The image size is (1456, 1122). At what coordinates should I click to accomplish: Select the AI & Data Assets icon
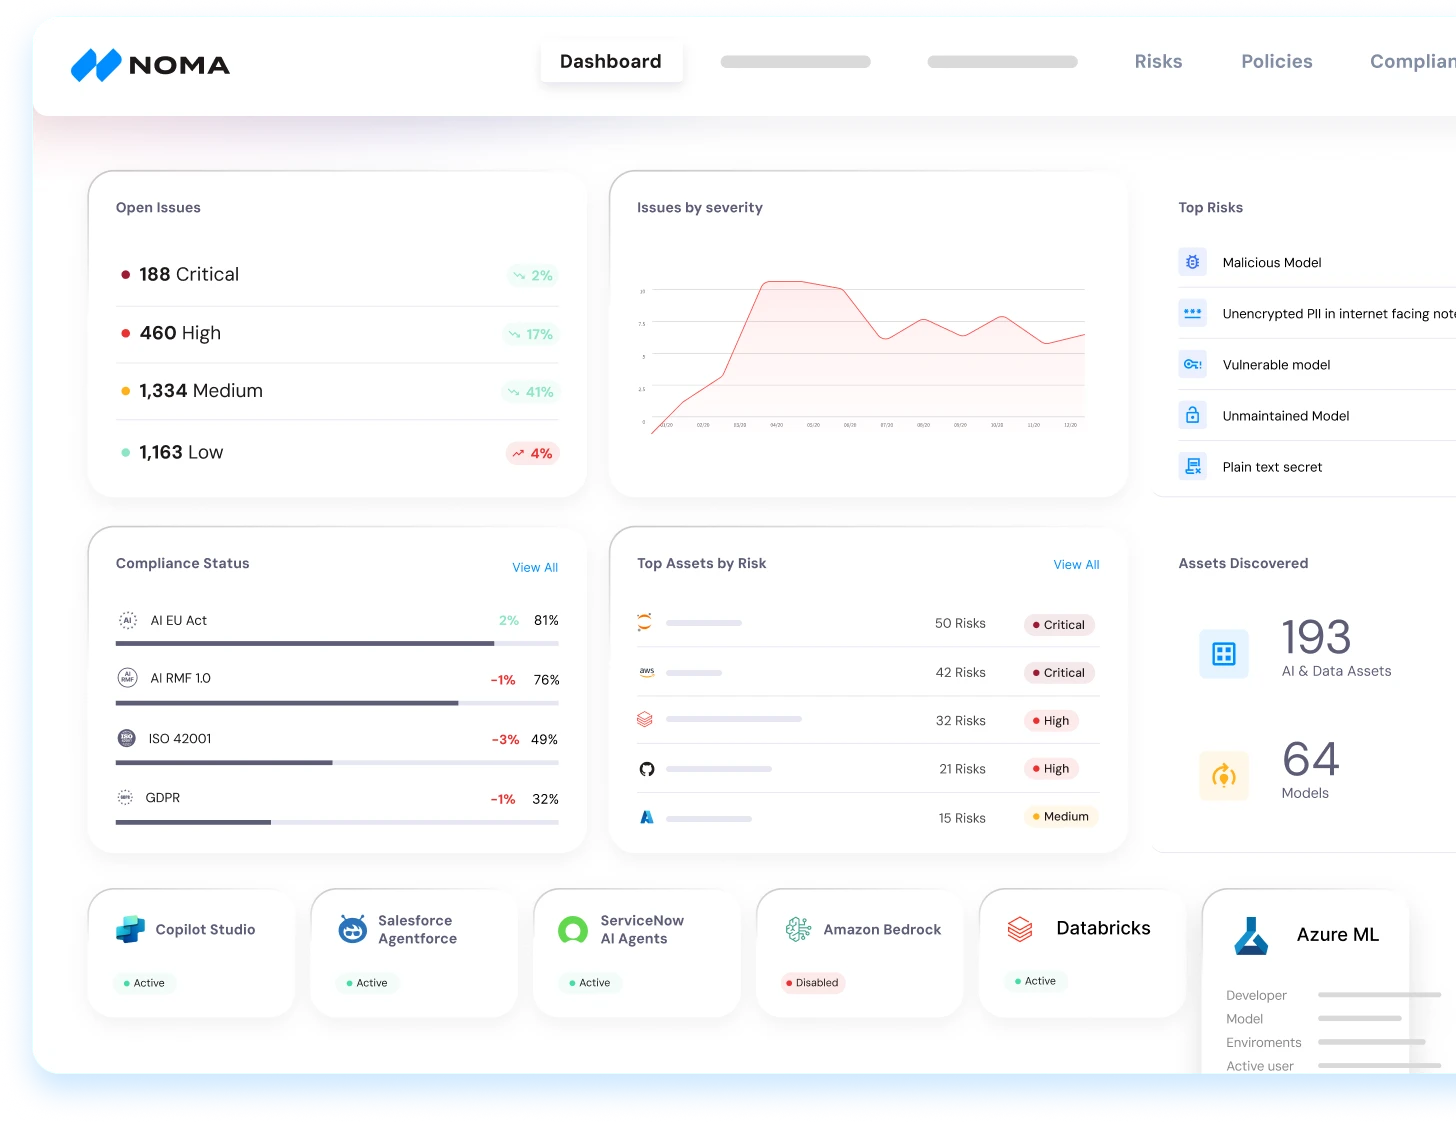(x=1223, y=653)
